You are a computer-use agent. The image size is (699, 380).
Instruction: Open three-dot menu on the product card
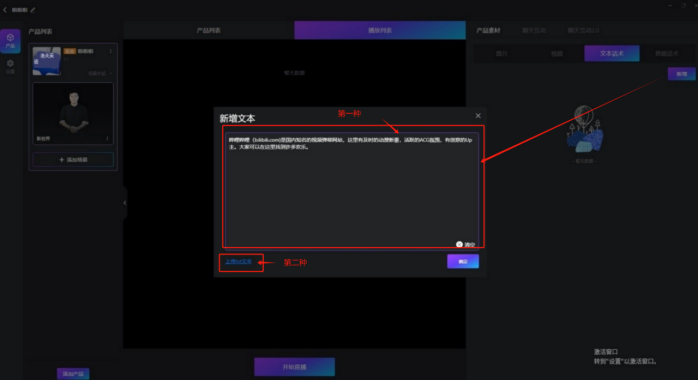tap(111, 51)
